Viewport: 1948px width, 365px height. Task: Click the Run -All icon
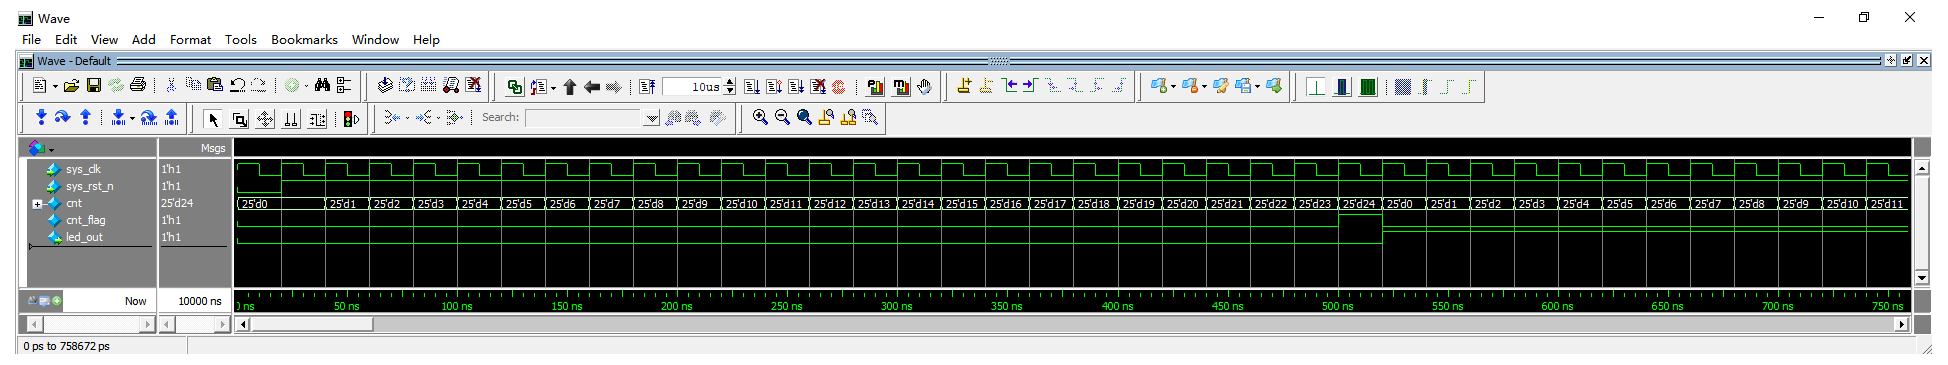click(x=796, y=87)
